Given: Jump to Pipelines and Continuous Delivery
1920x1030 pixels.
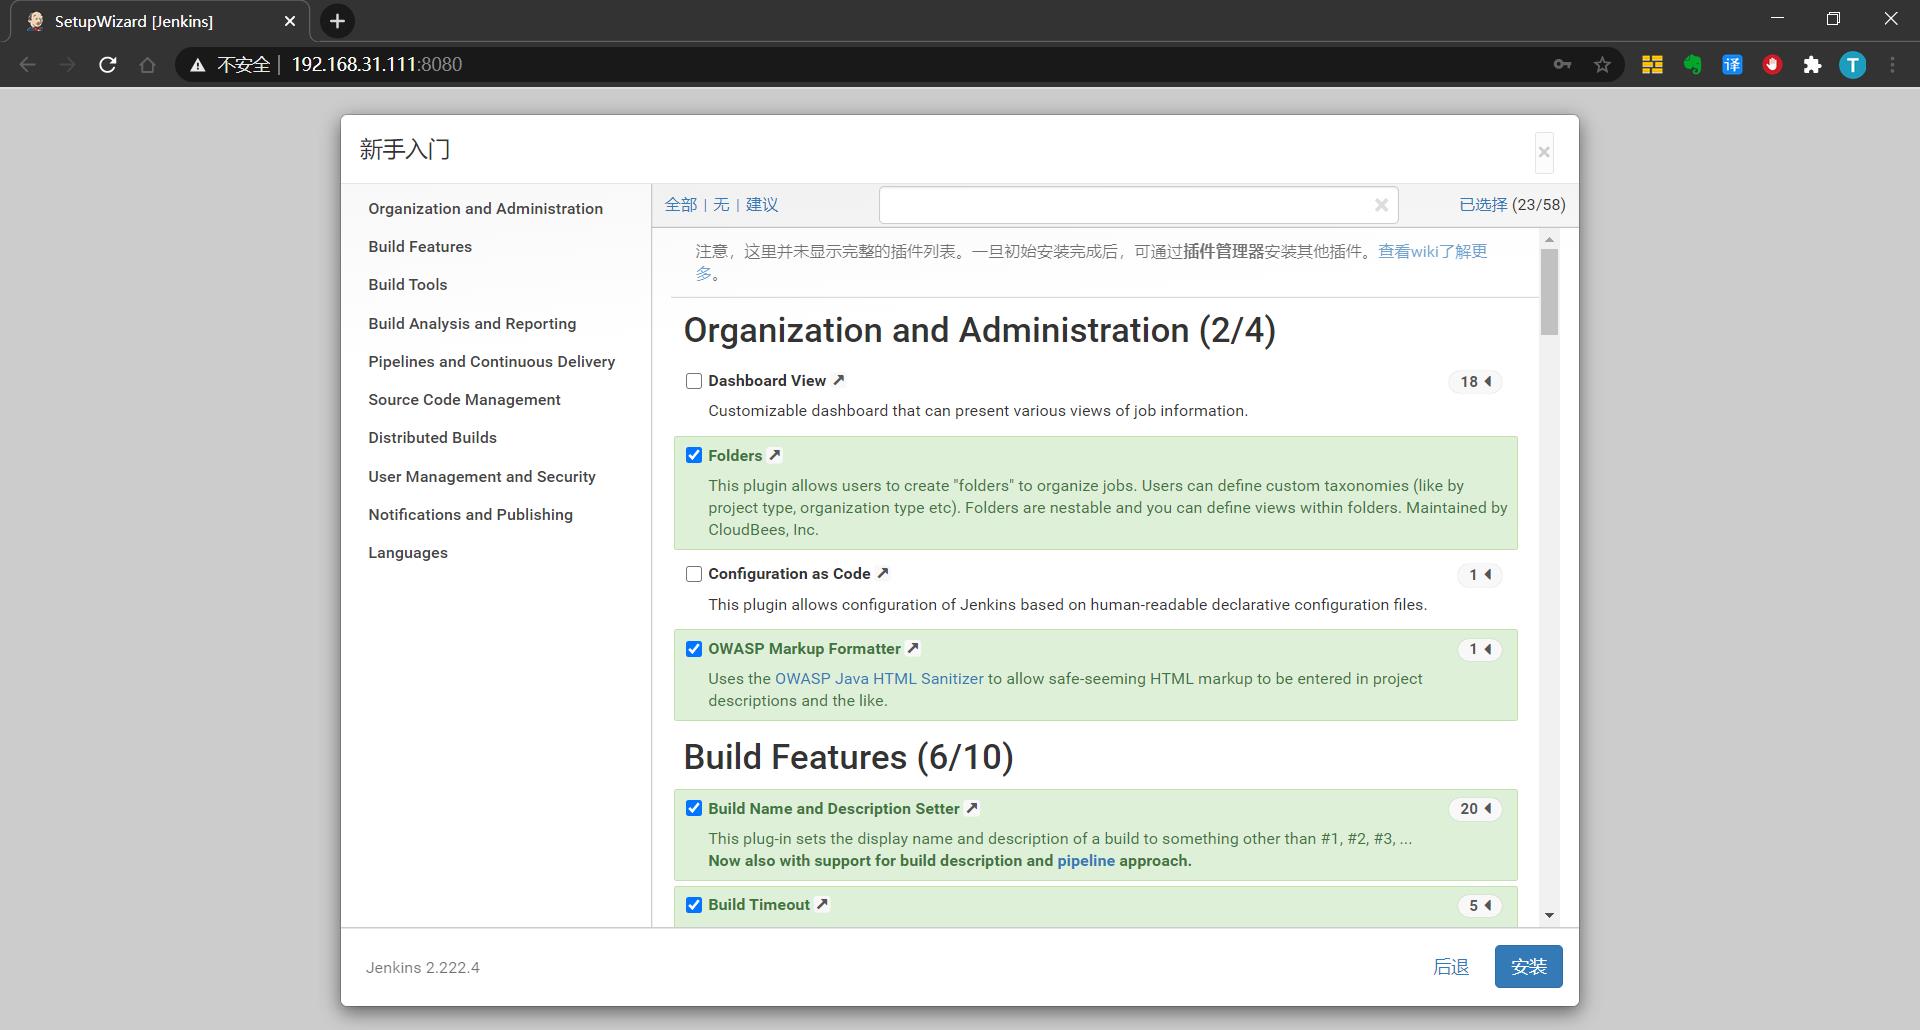Looking at the screenshot, I should pyautogui.click(x=491, y=361).
